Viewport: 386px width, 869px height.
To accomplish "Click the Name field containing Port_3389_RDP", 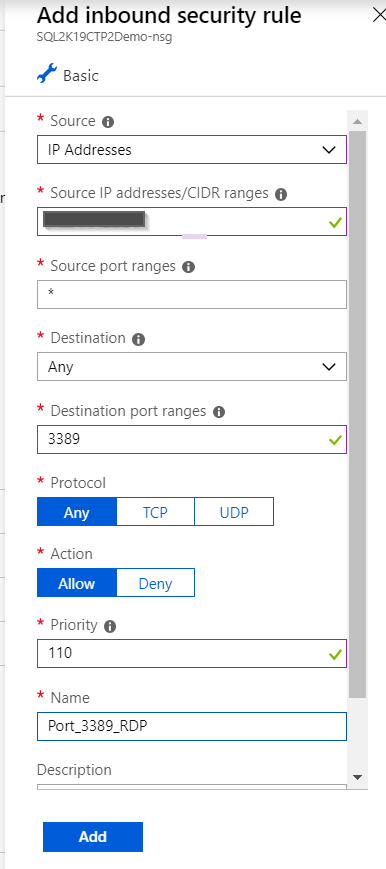I will (192, 726).
